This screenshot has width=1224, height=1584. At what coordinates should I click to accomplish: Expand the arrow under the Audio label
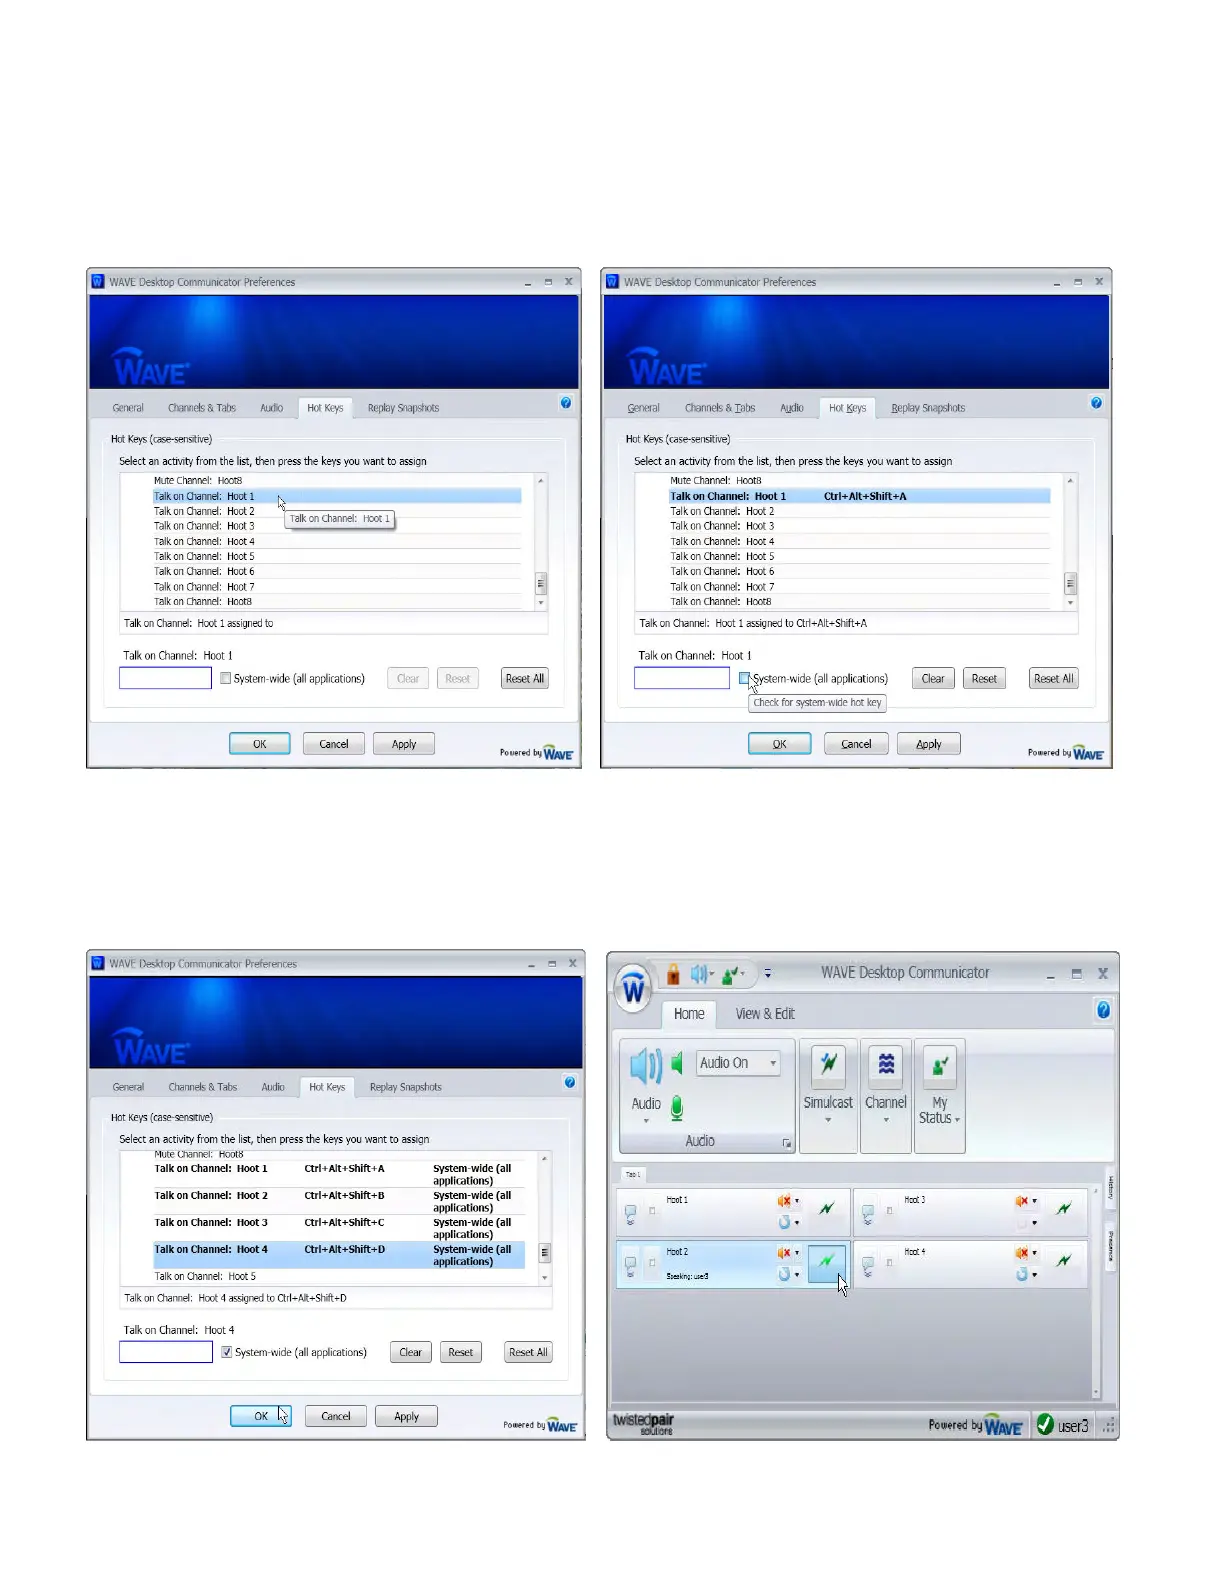(x=646, y=1121)
